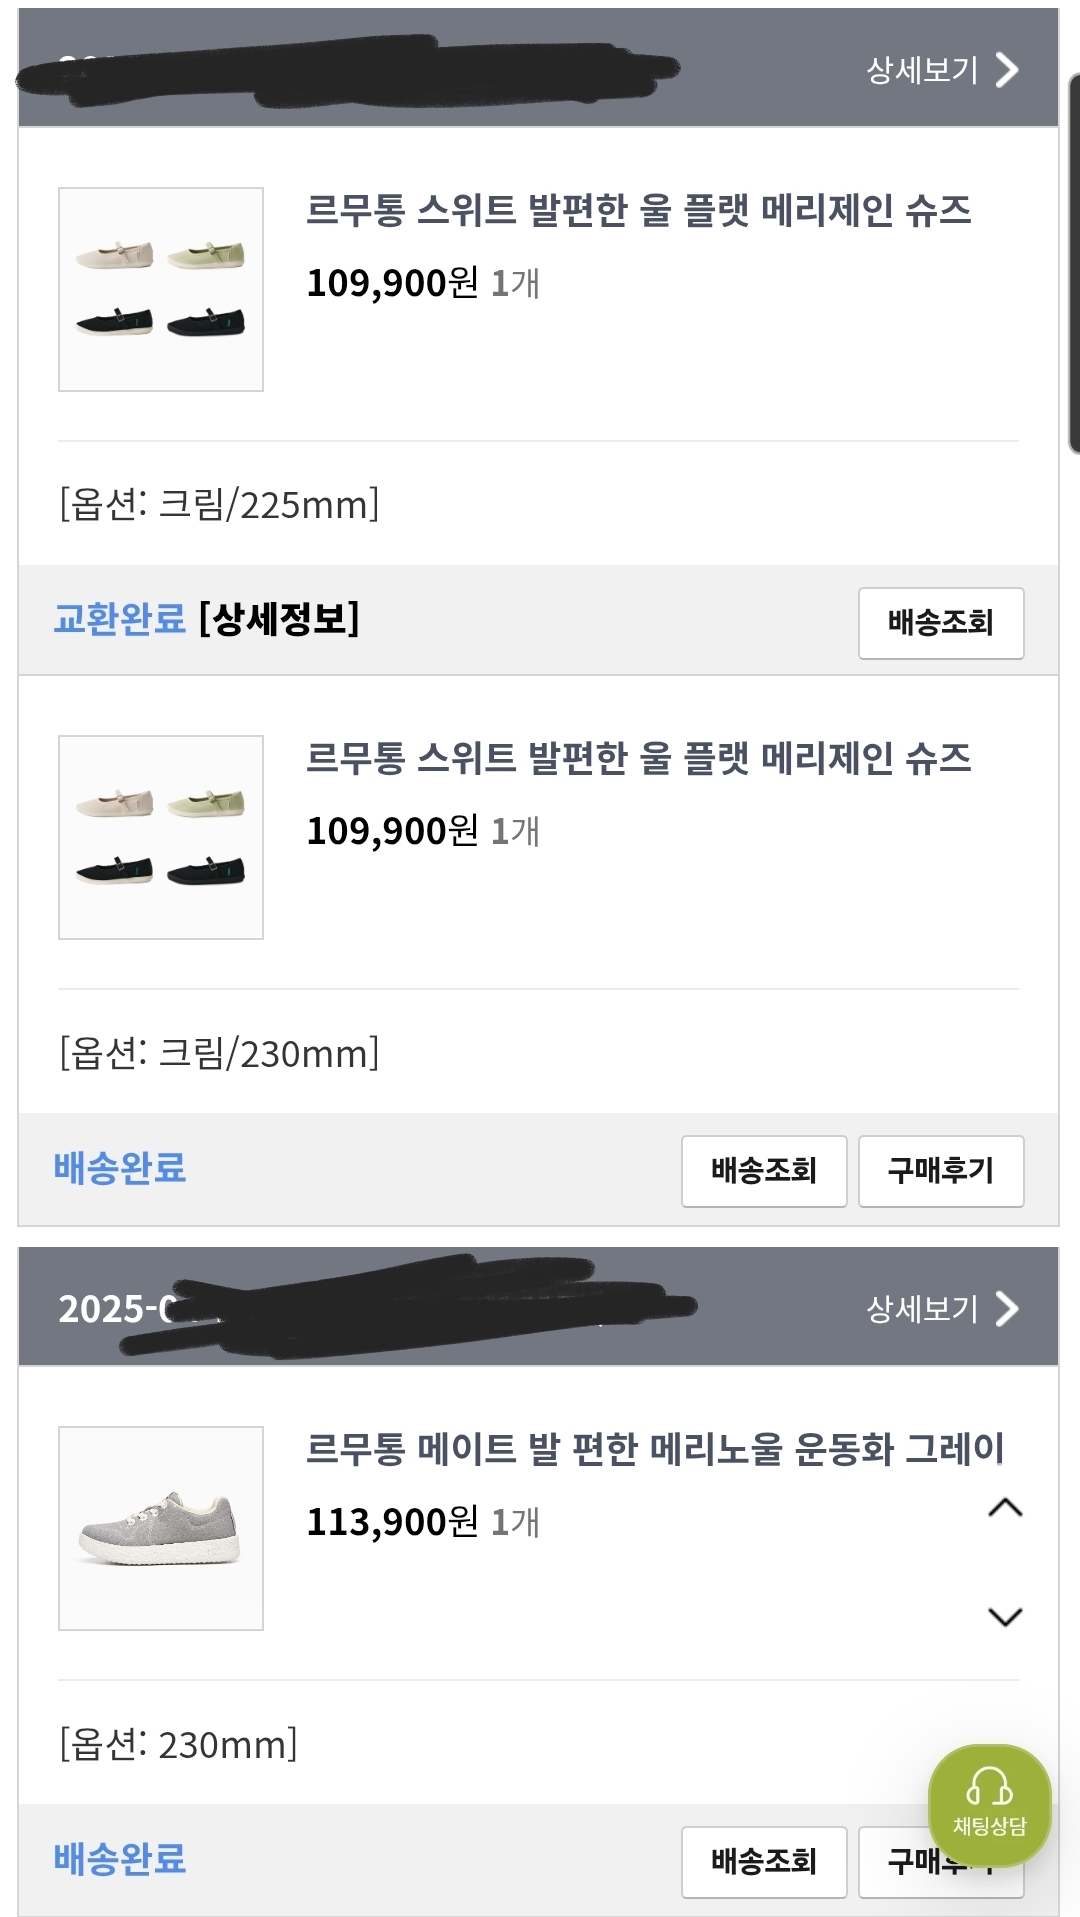Open the 메리노울 운동화 그레이 product title
This screenshot has height=1917, width=1080.
point(654,1449)
